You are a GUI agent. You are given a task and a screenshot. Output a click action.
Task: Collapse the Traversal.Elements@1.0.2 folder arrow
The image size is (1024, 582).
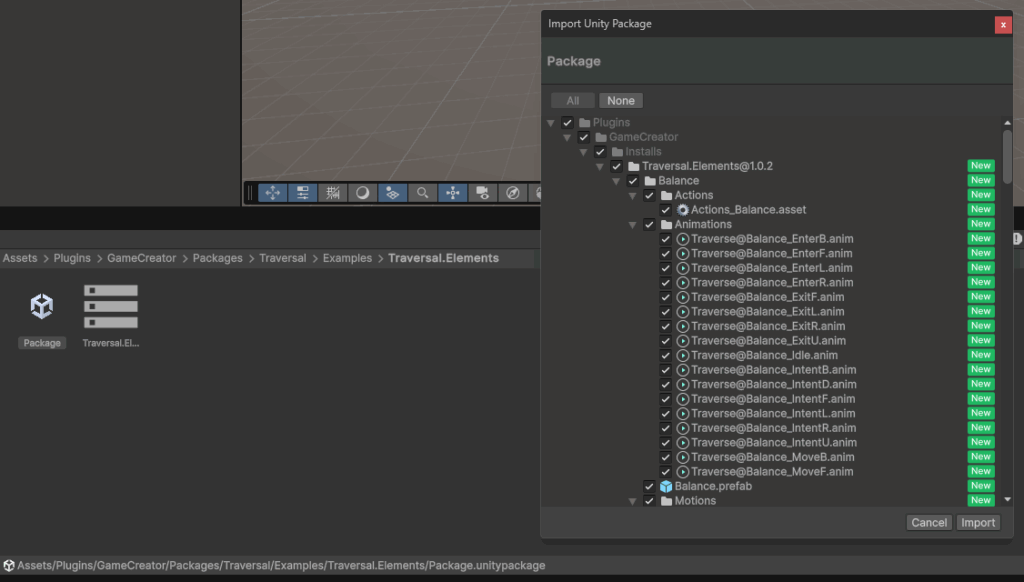point(600,167)
